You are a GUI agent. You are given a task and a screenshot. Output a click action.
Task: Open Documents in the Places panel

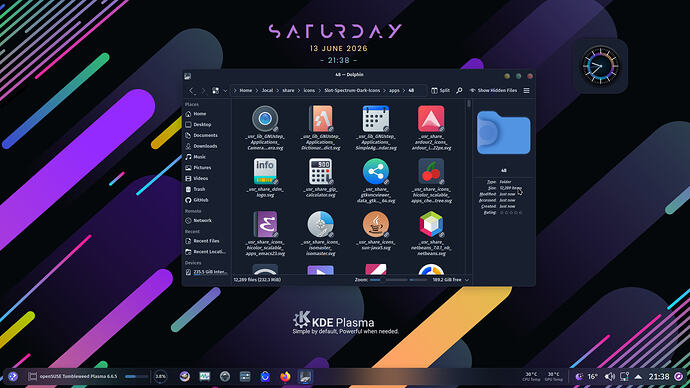tap(206, 135)
